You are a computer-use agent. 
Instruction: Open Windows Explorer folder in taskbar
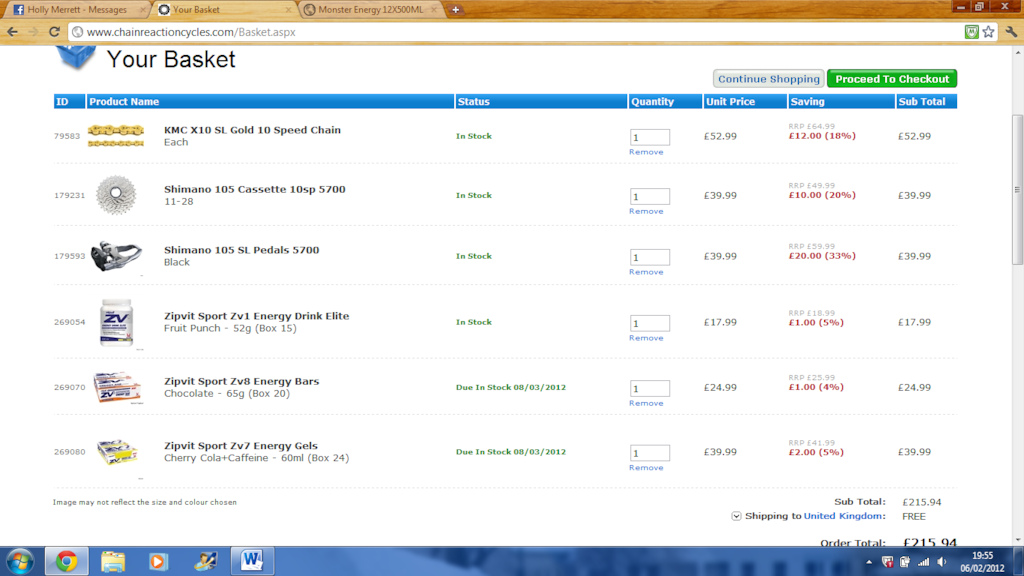tap(113, 562)
